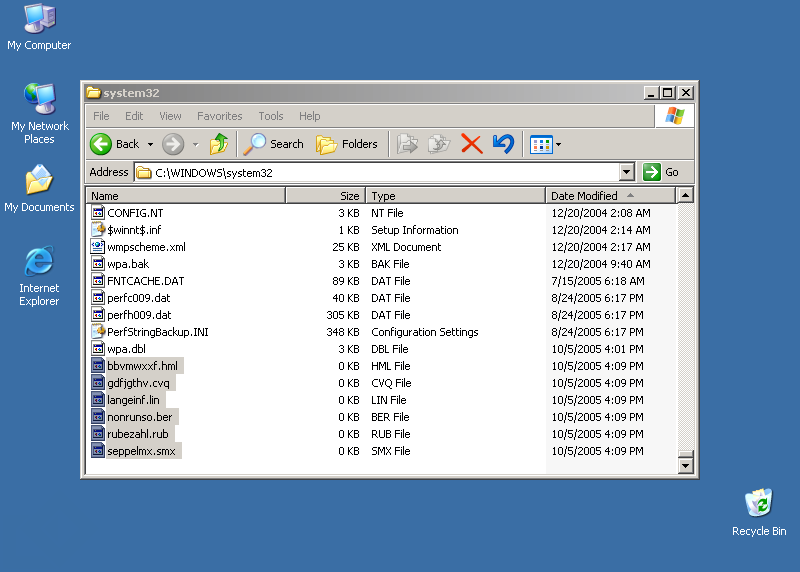Click the Go button

[661, 172]
